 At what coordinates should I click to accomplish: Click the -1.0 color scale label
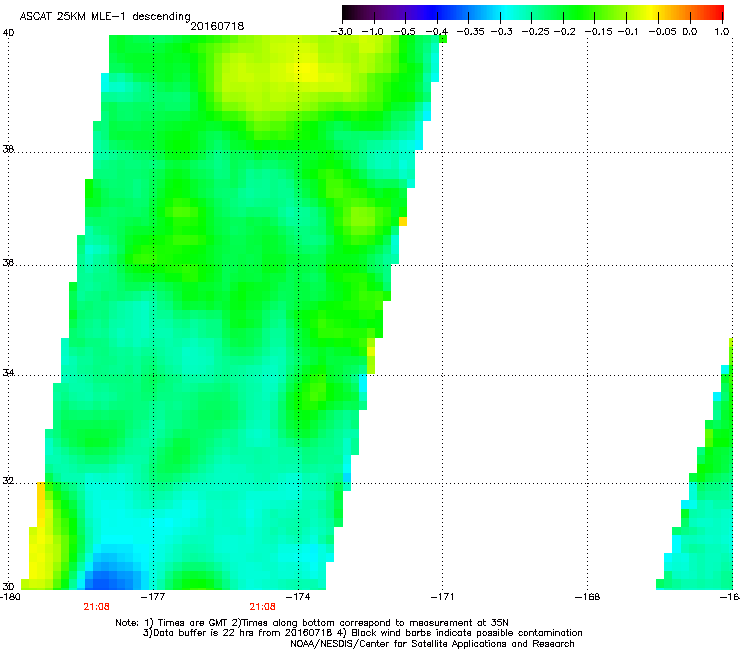tap(373, 32)
